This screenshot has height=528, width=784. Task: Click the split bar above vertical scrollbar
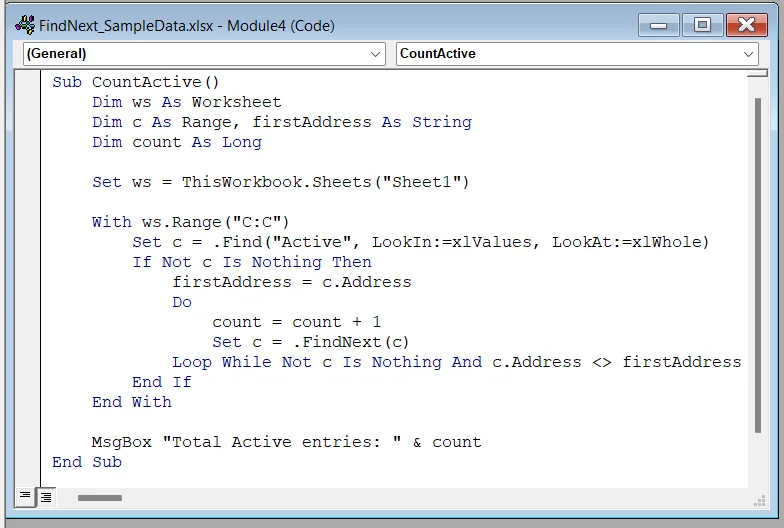pos(758,74)
